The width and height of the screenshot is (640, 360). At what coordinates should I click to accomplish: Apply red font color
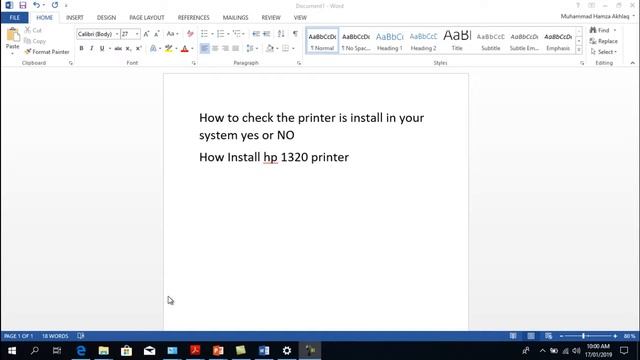pyautogui.click(x=184, y=49)
